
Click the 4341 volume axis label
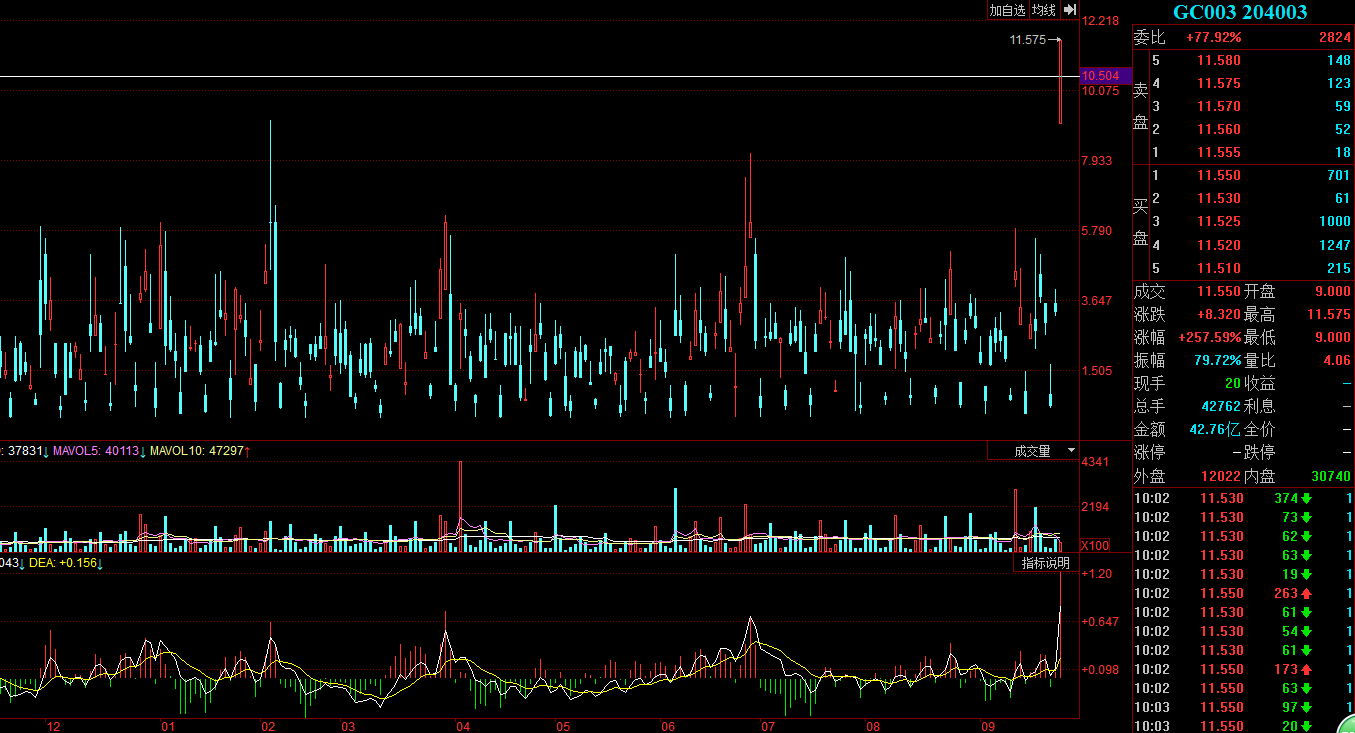click(1096, 461)
